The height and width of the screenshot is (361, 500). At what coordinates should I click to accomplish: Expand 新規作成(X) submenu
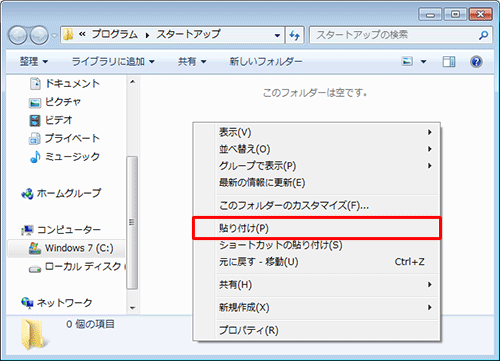pyautogui.click(x=317, y=307)
